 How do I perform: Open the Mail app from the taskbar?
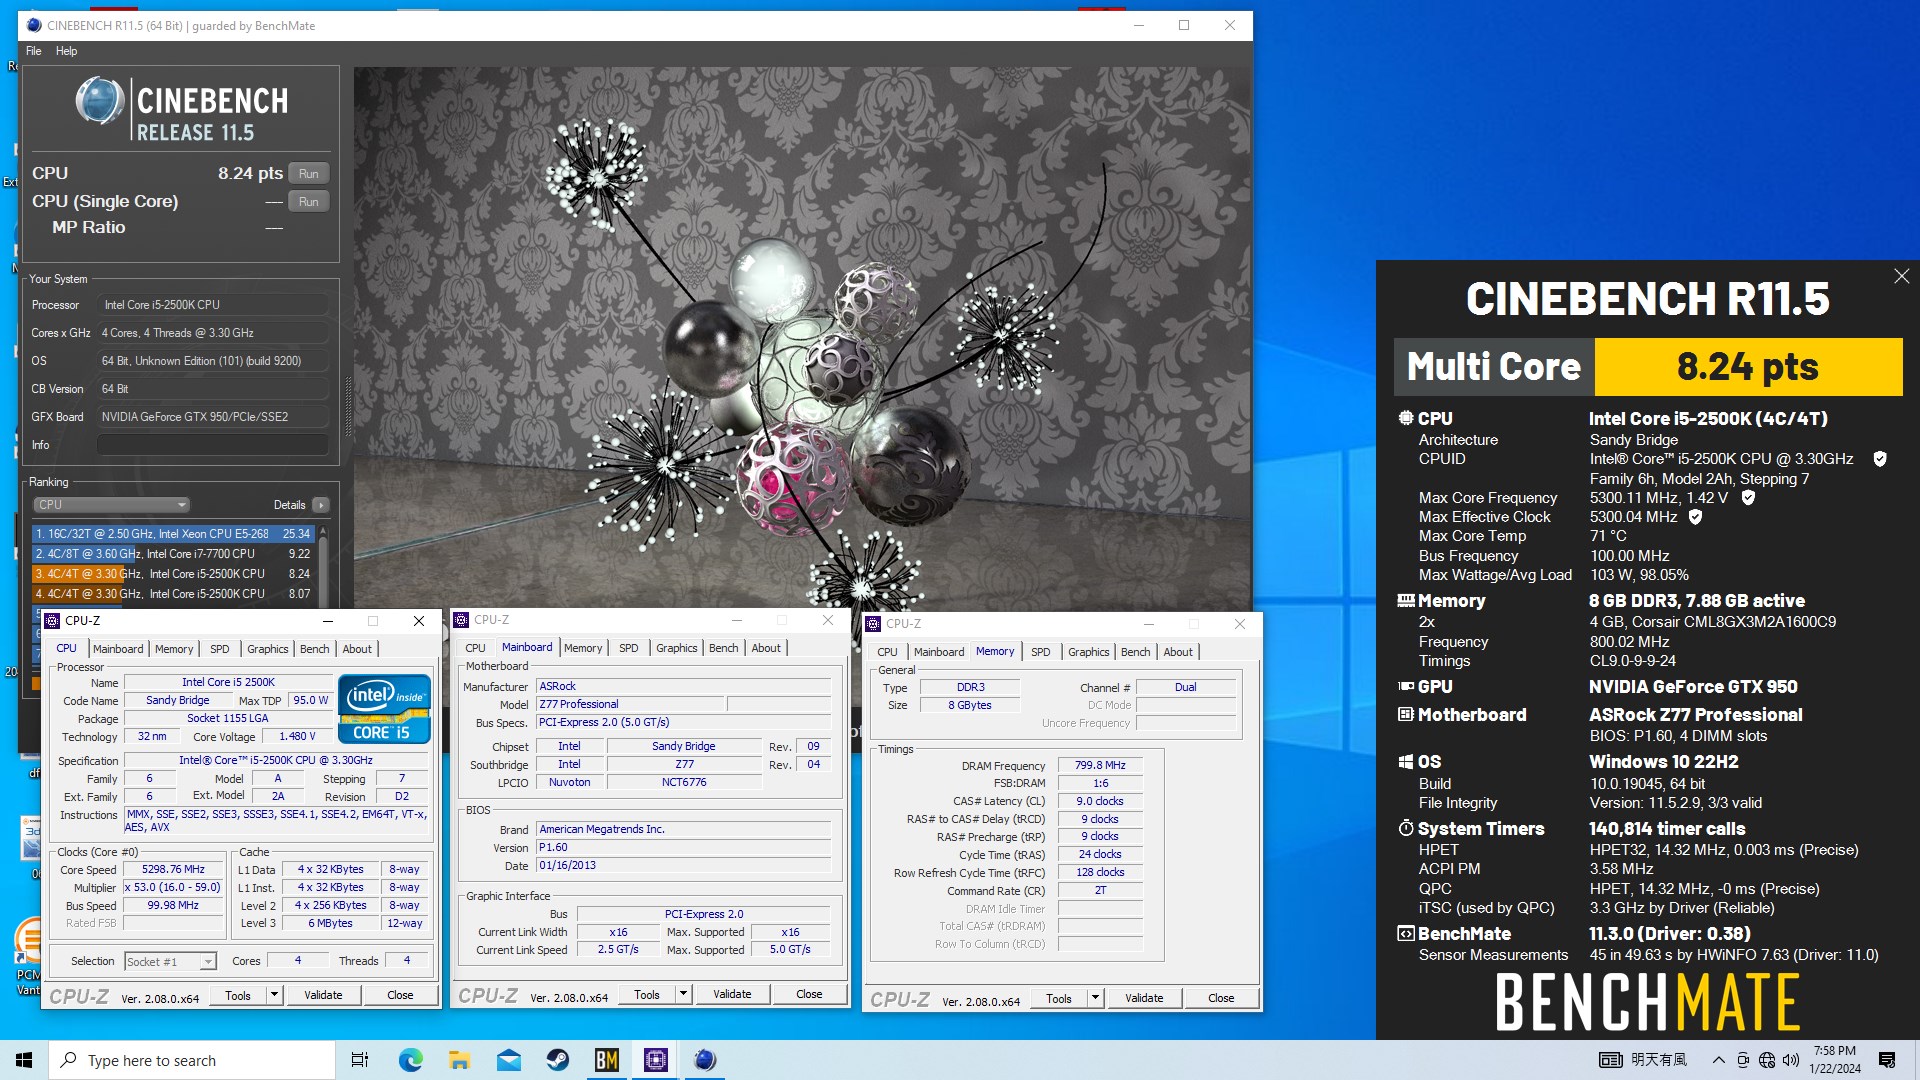point(508,1060)
